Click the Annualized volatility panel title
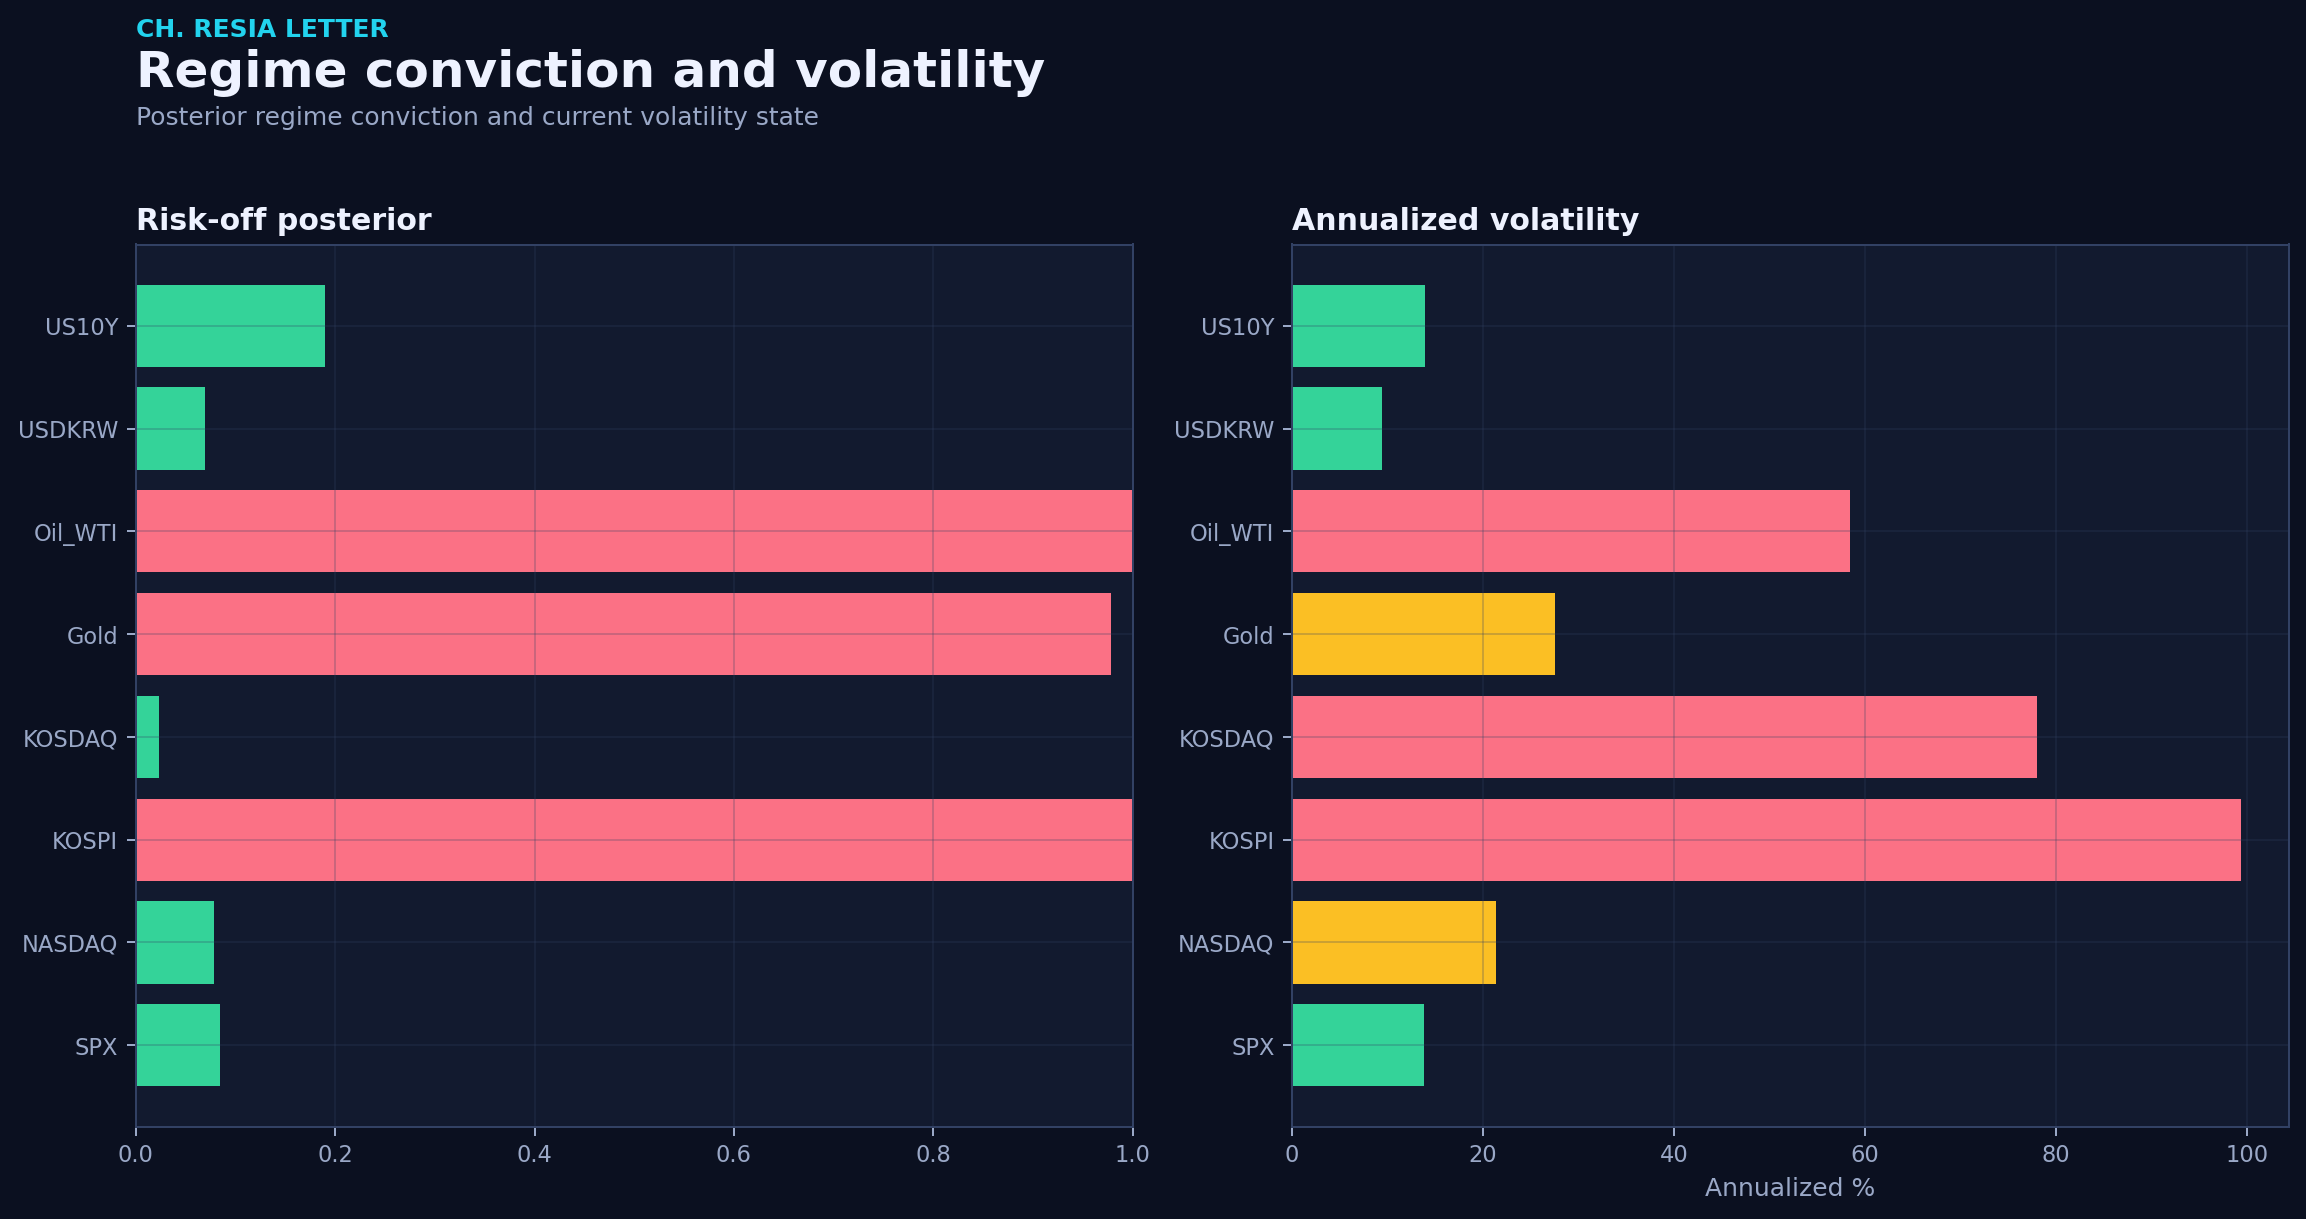This screenshot has width=2306, height=1219. [x=1465, y=220]
